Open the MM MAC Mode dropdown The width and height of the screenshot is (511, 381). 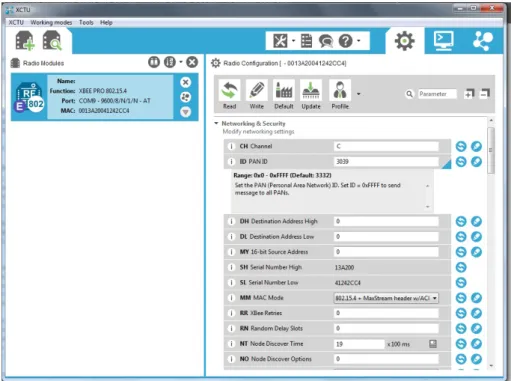point(386,298)
